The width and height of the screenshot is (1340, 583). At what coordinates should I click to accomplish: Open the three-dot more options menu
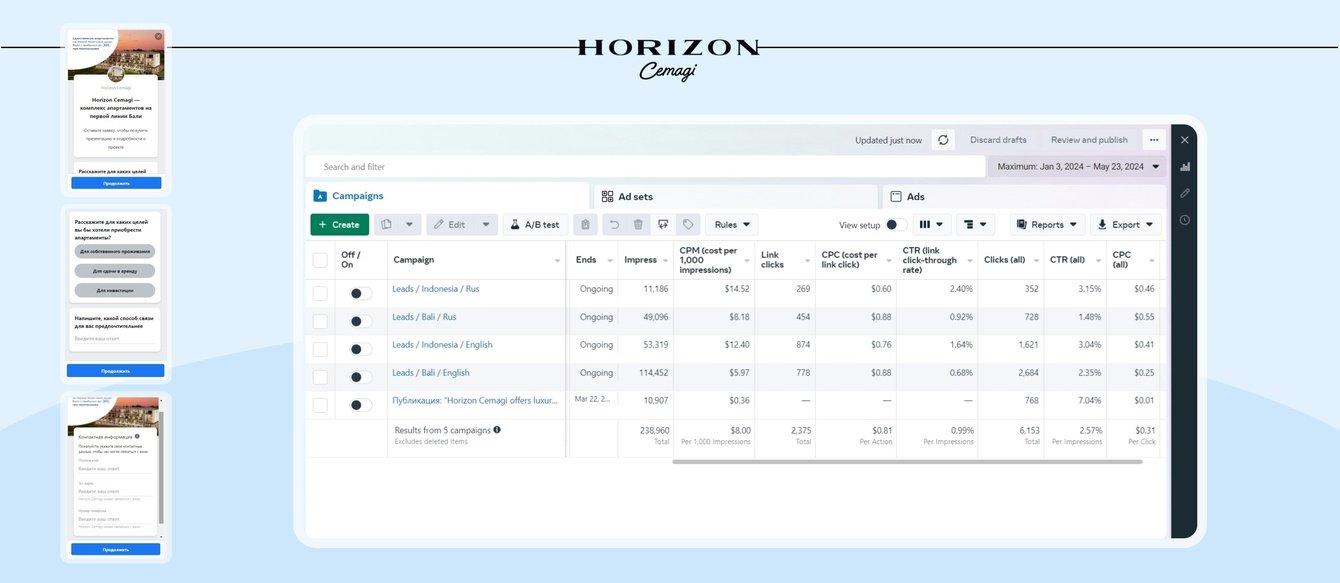coord(1154,140)
